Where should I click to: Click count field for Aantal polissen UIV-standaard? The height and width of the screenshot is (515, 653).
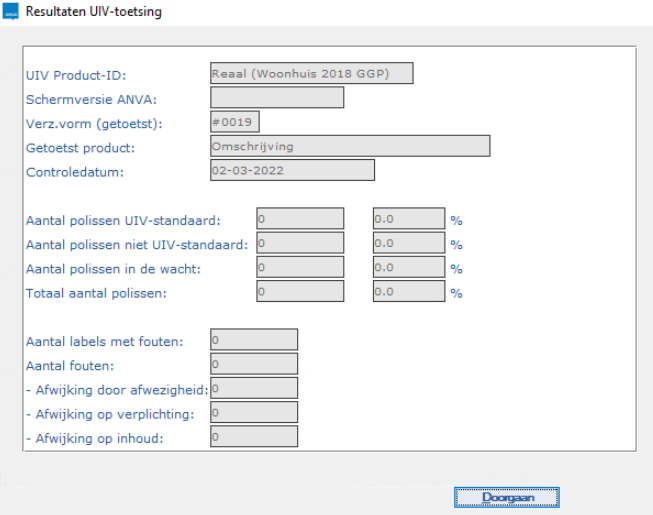300,219
